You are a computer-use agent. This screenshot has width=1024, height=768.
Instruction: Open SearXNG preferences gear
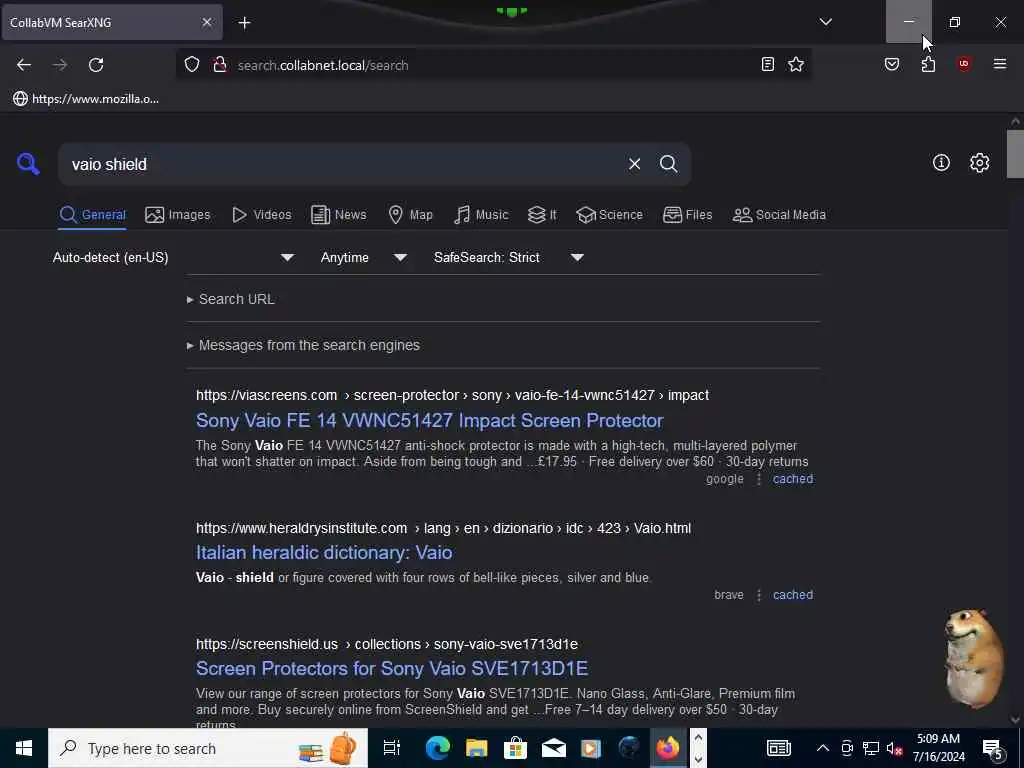coord(979,163)
